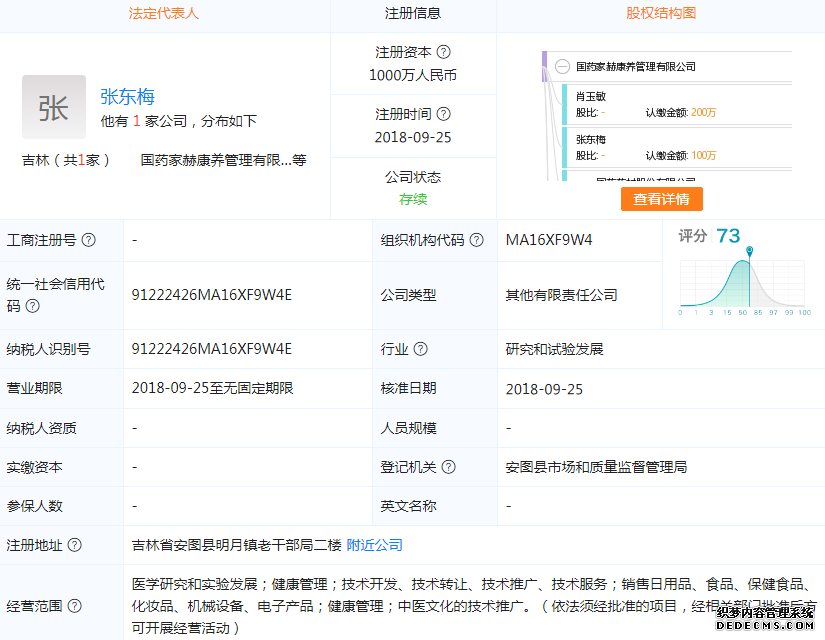Viewport: 825px width, 640px height.
Task: Click the 参保人数 row label
Action: click(34, 506)
